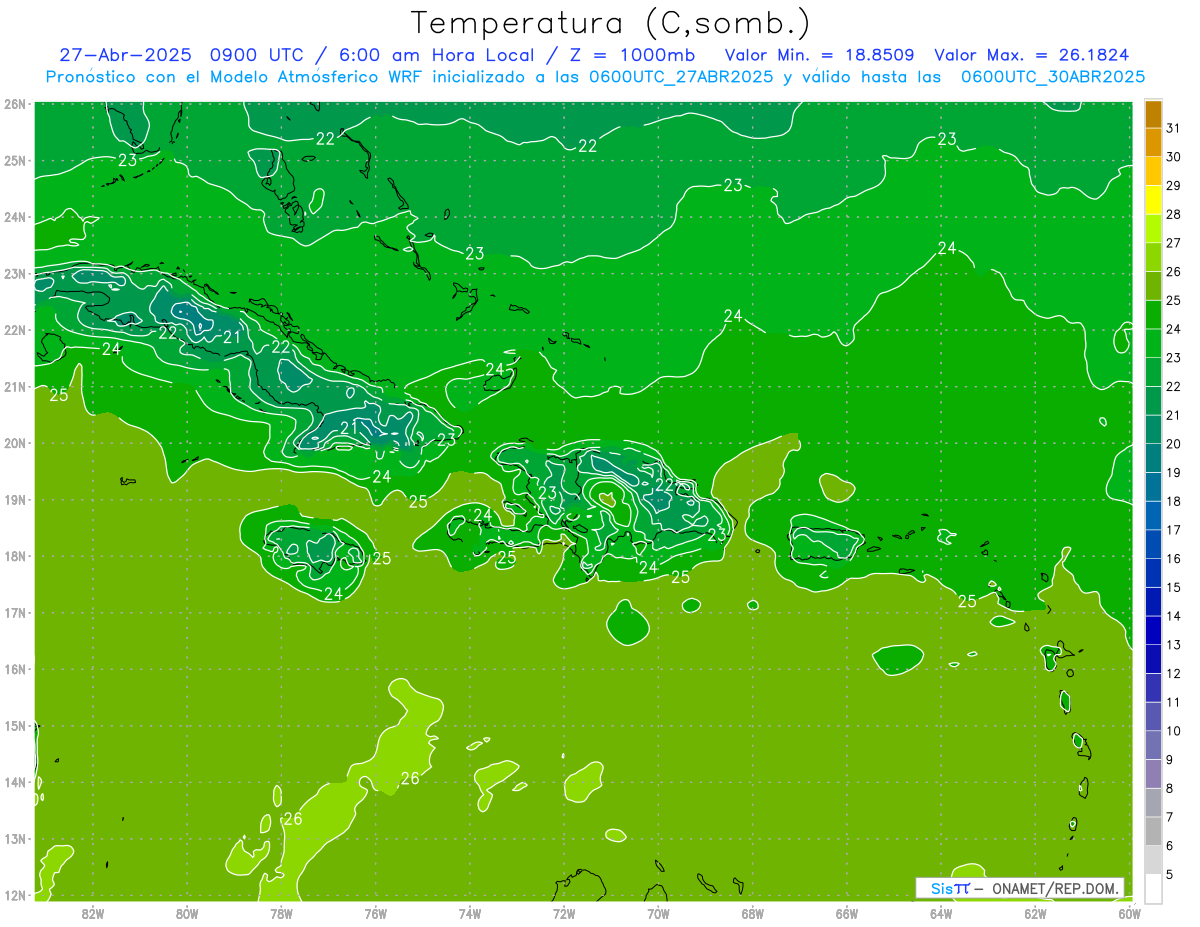Click the '82W' longitude axis label
1200x927 pixels.
(x=93, y=913)
